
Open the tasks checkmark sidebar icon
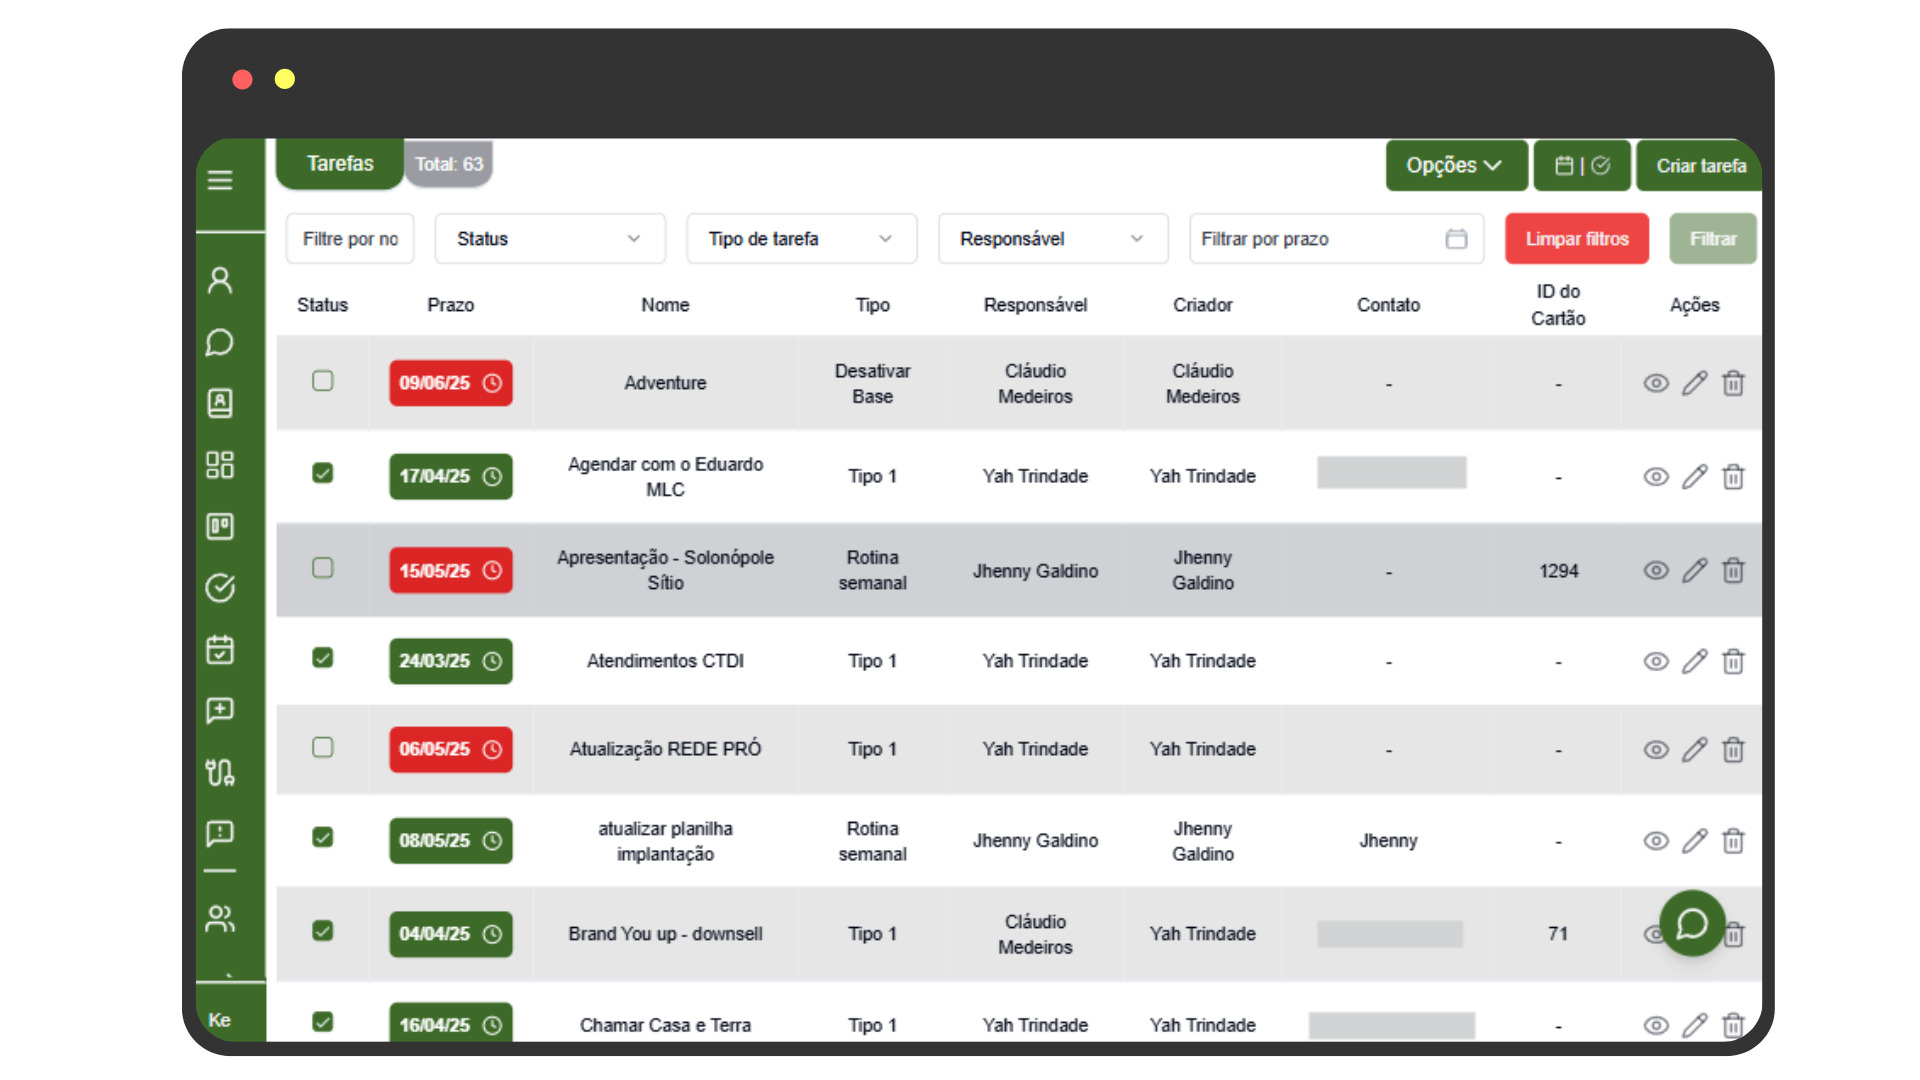coord(220,587)
